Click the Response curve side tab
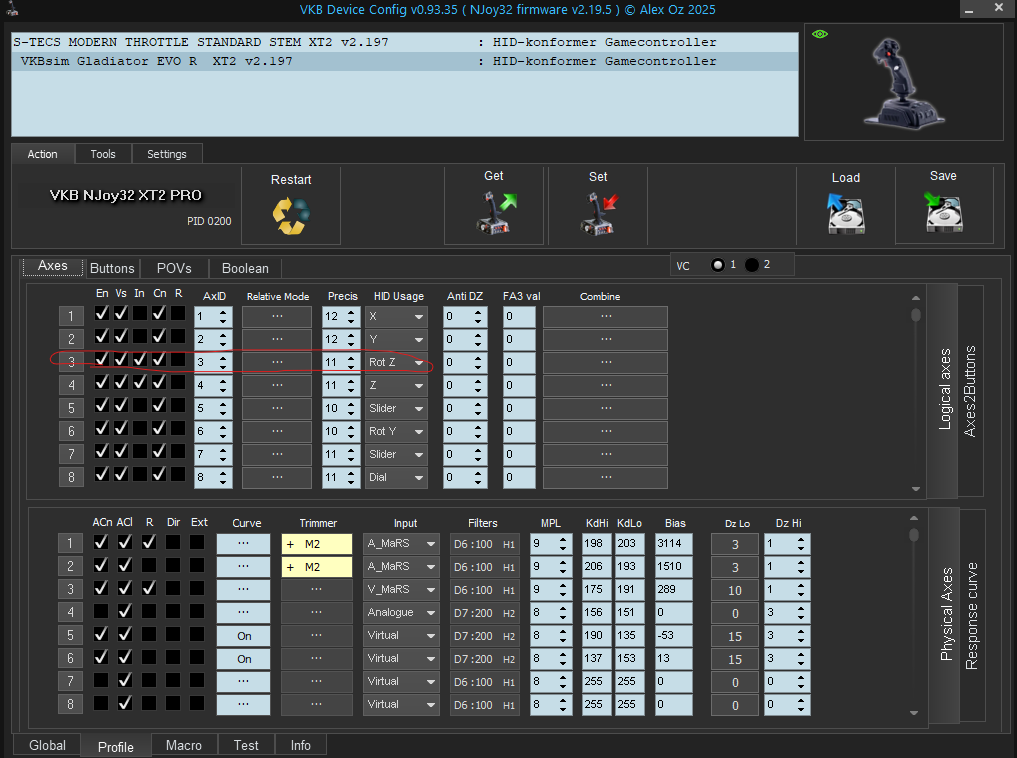Viewport: 1017px width, 758px height. (972, 615)
